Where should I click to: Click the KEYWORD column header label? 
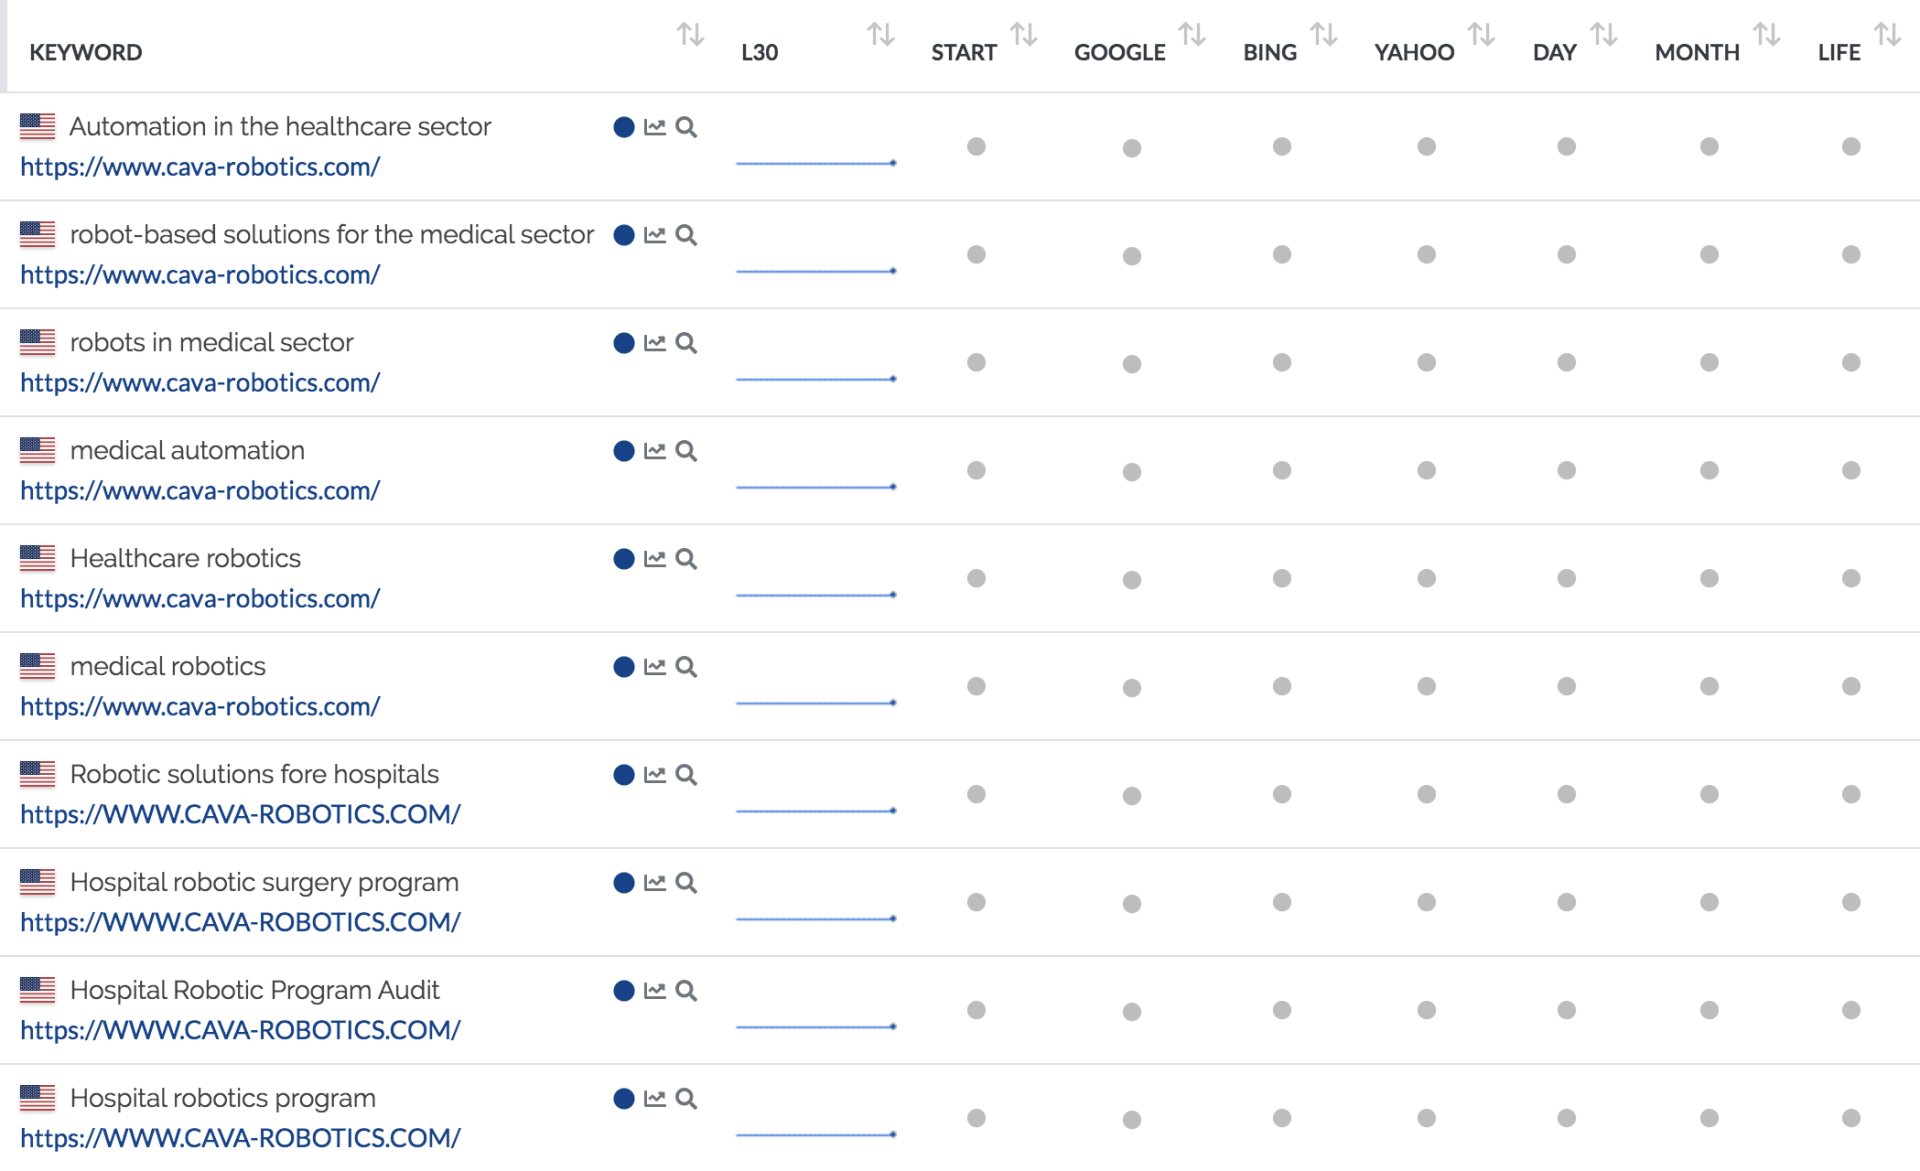tap(86, 52)
